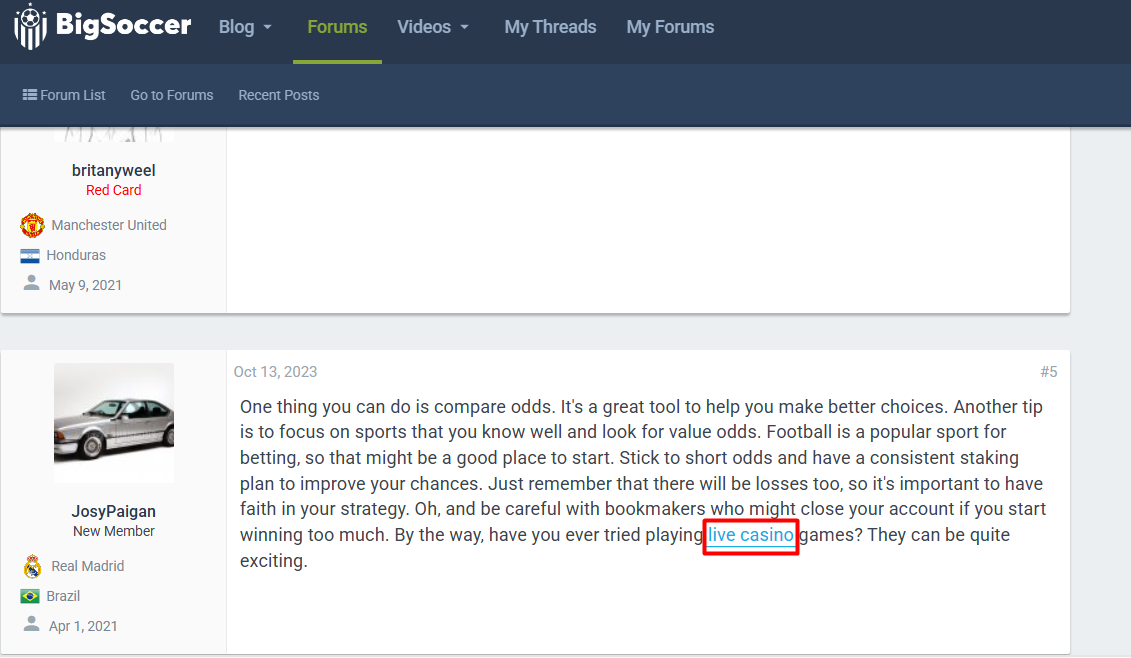View JosyPaigan's user profile
This screenshot has width=1131, height=658.
click(x=114, y=511)
